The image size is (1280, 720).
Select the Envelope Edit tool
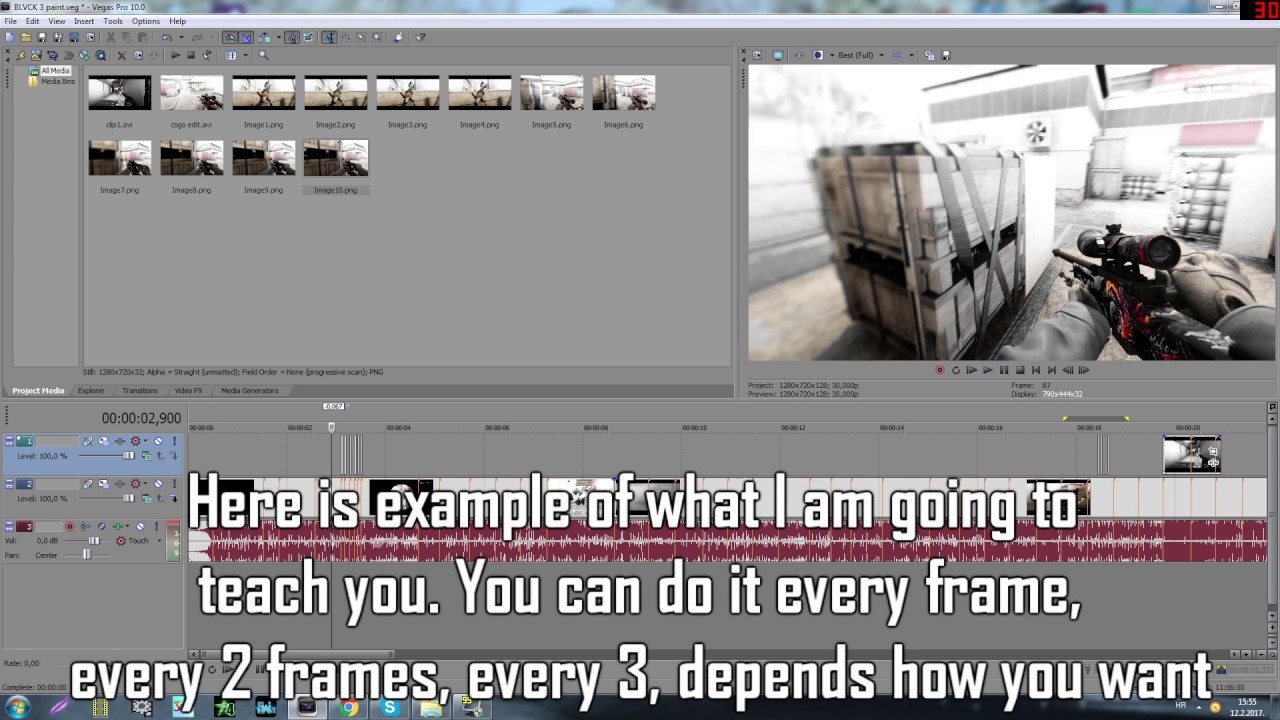(x=345, y=37)
